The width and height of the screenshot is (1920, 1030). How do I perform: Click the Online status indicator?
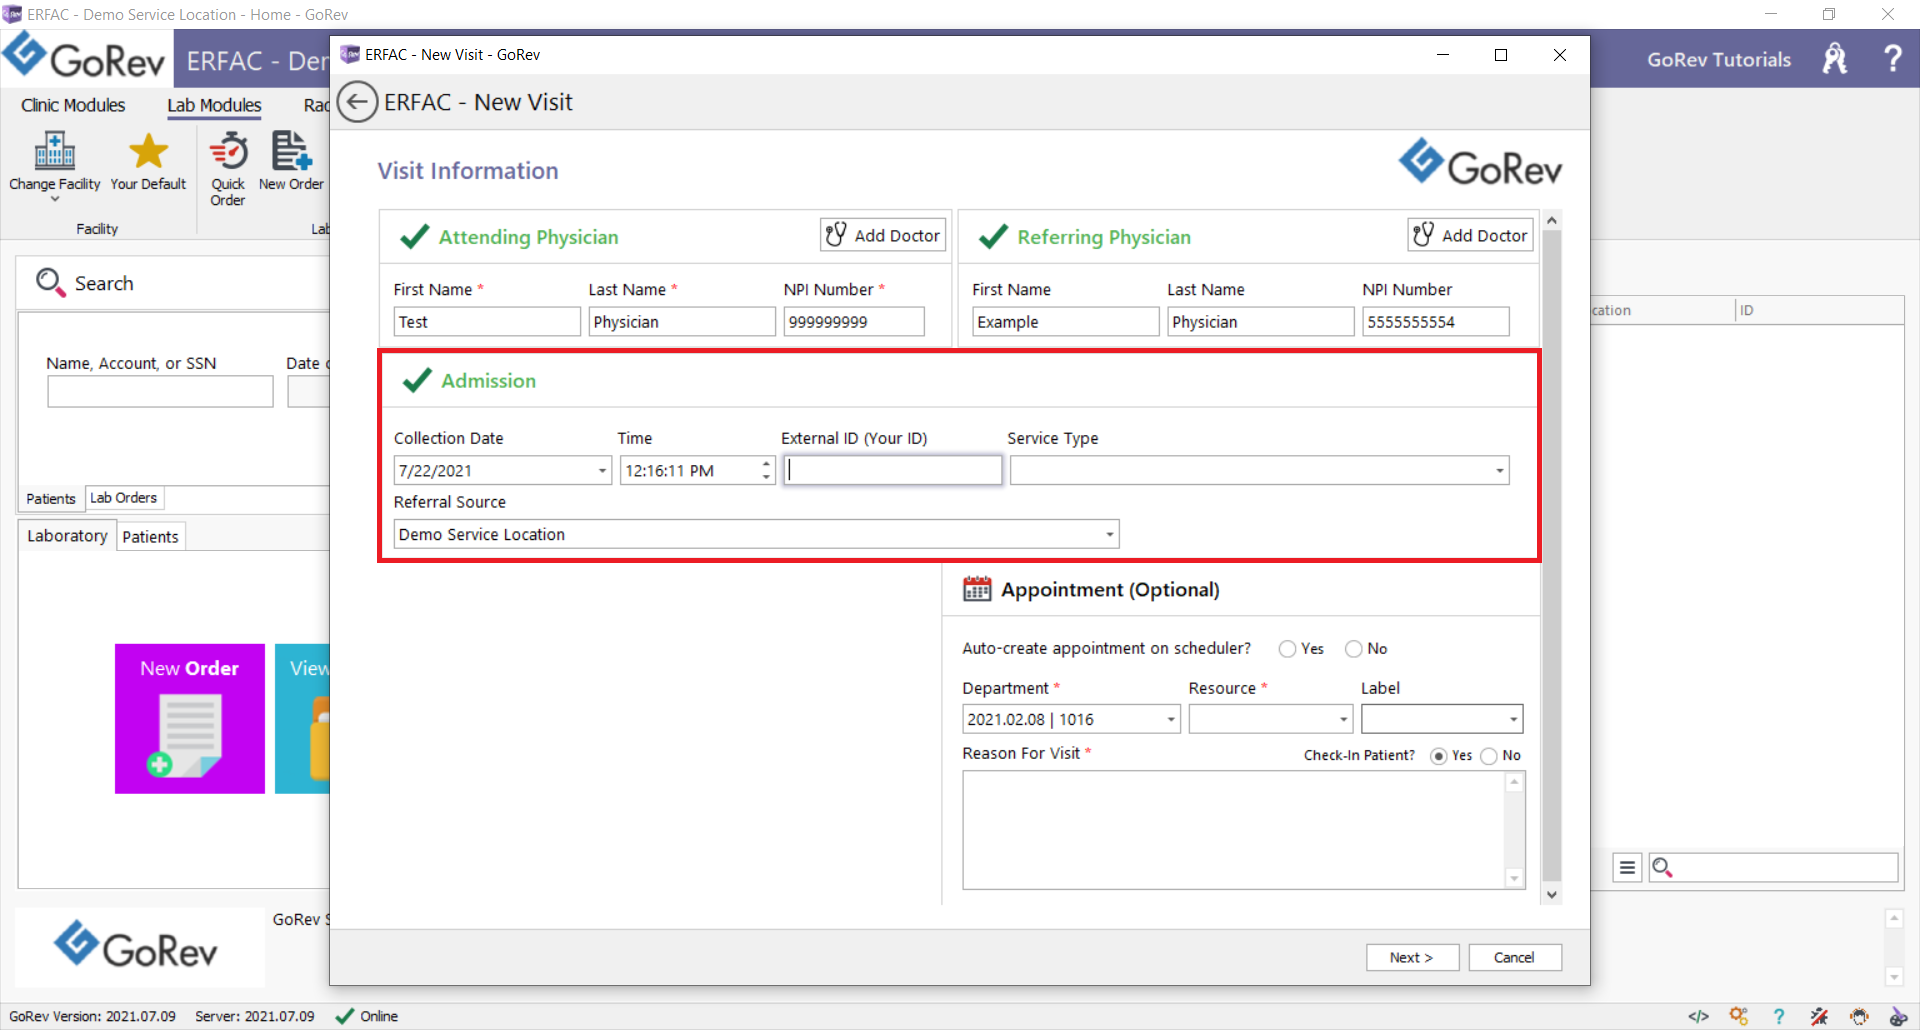[x=367, y=1016]
